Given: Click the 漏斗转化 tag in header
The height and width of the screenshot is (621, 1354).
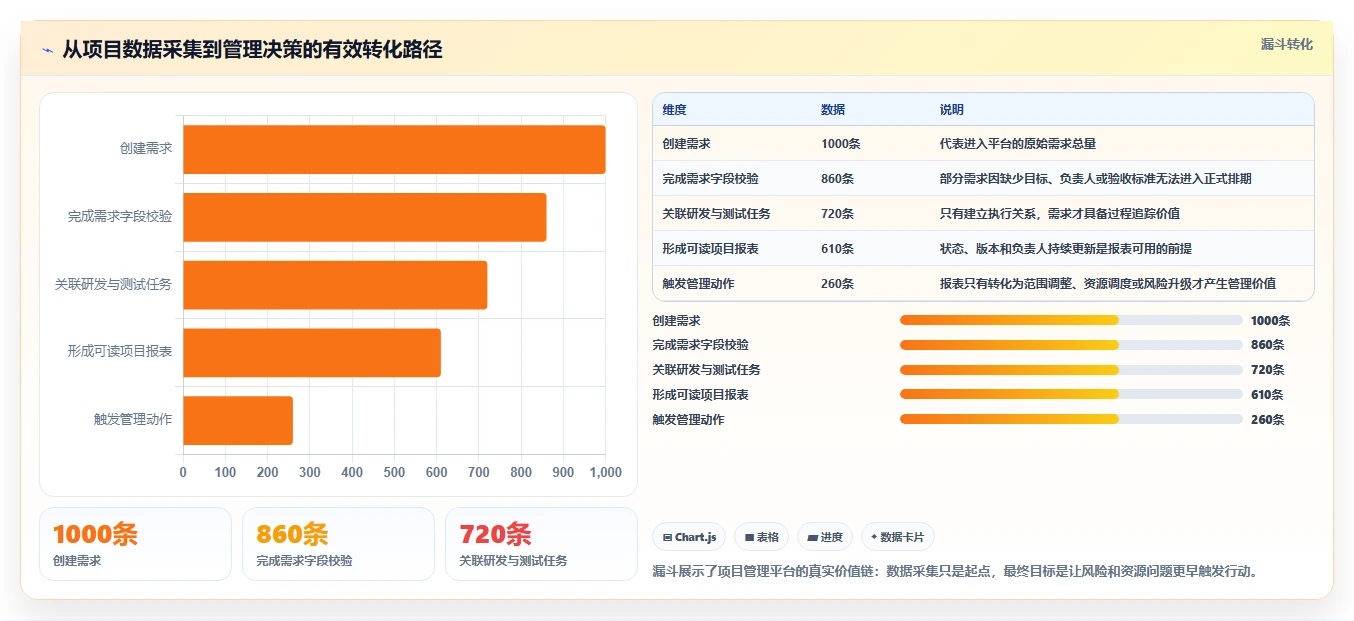Looking at the screenshot, I should [x=1286, y=45].
